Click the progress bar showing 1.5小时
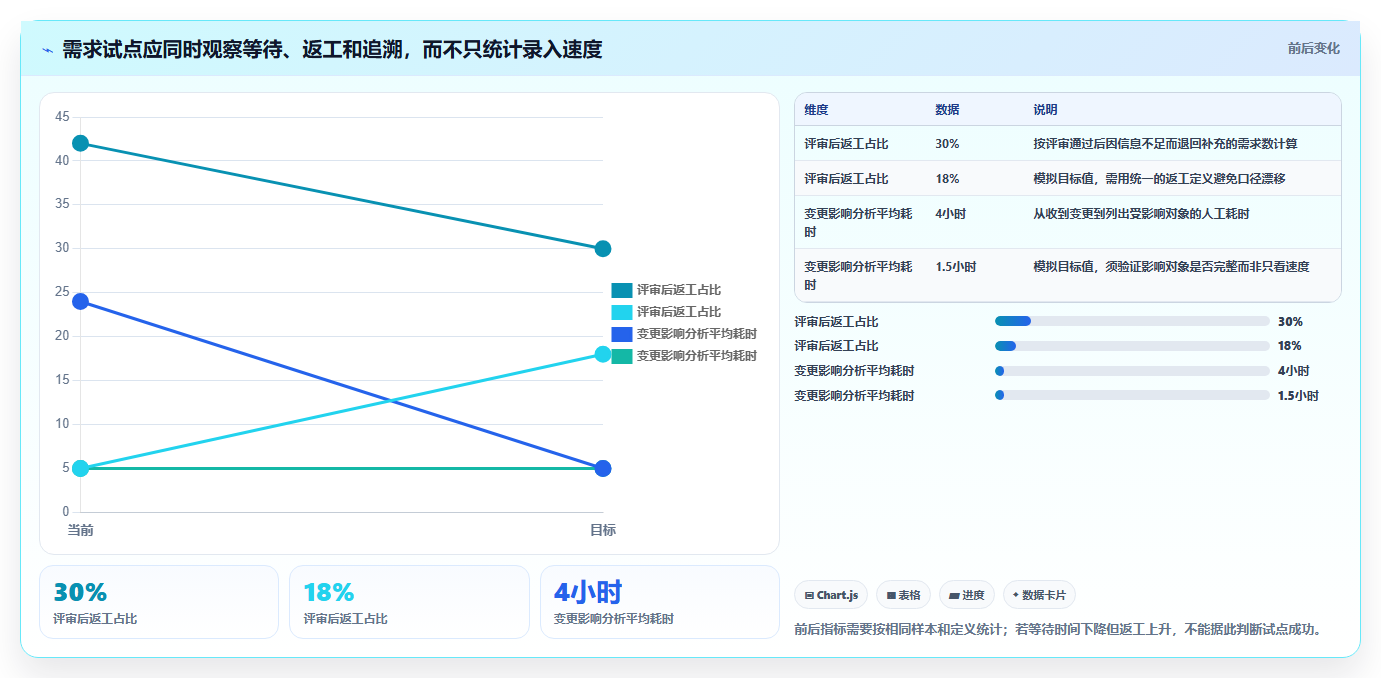 (x=1132, y=395)
